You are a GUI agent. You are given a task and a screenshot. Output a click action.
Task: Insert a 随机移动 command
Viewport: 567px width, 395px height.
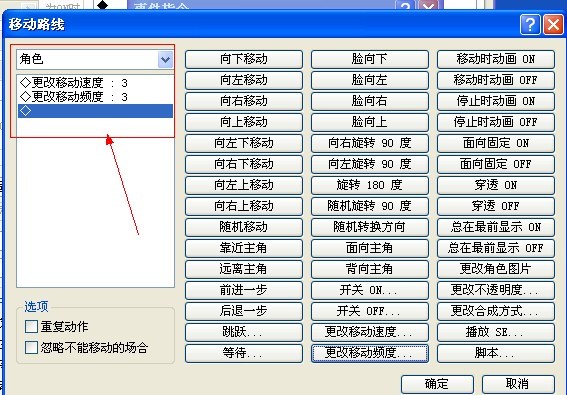coord(244,227)
